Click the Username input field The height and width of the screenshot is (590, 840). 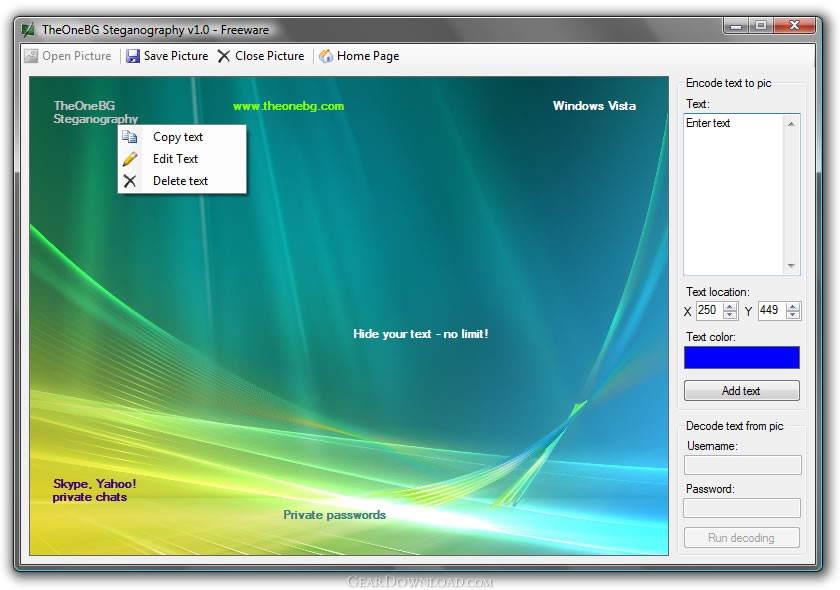pyautogui.click(x=742, y=465)
